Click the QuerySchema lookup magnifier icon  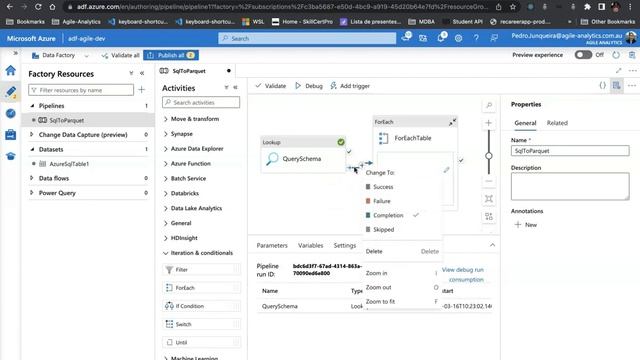272,158
